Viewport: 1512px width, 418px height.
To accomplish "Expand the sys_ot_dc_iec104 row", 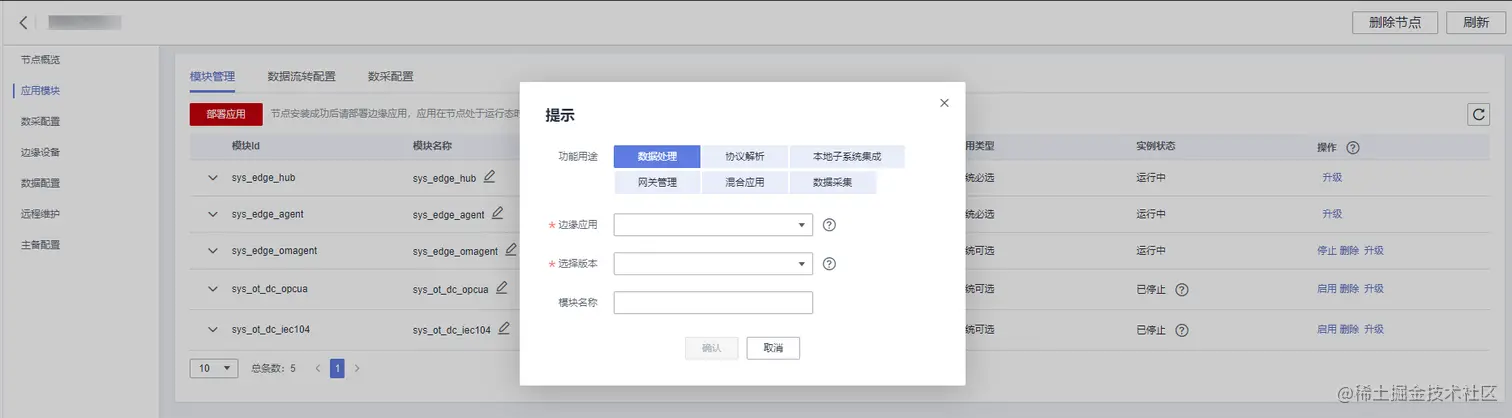I will coord(212,329).
